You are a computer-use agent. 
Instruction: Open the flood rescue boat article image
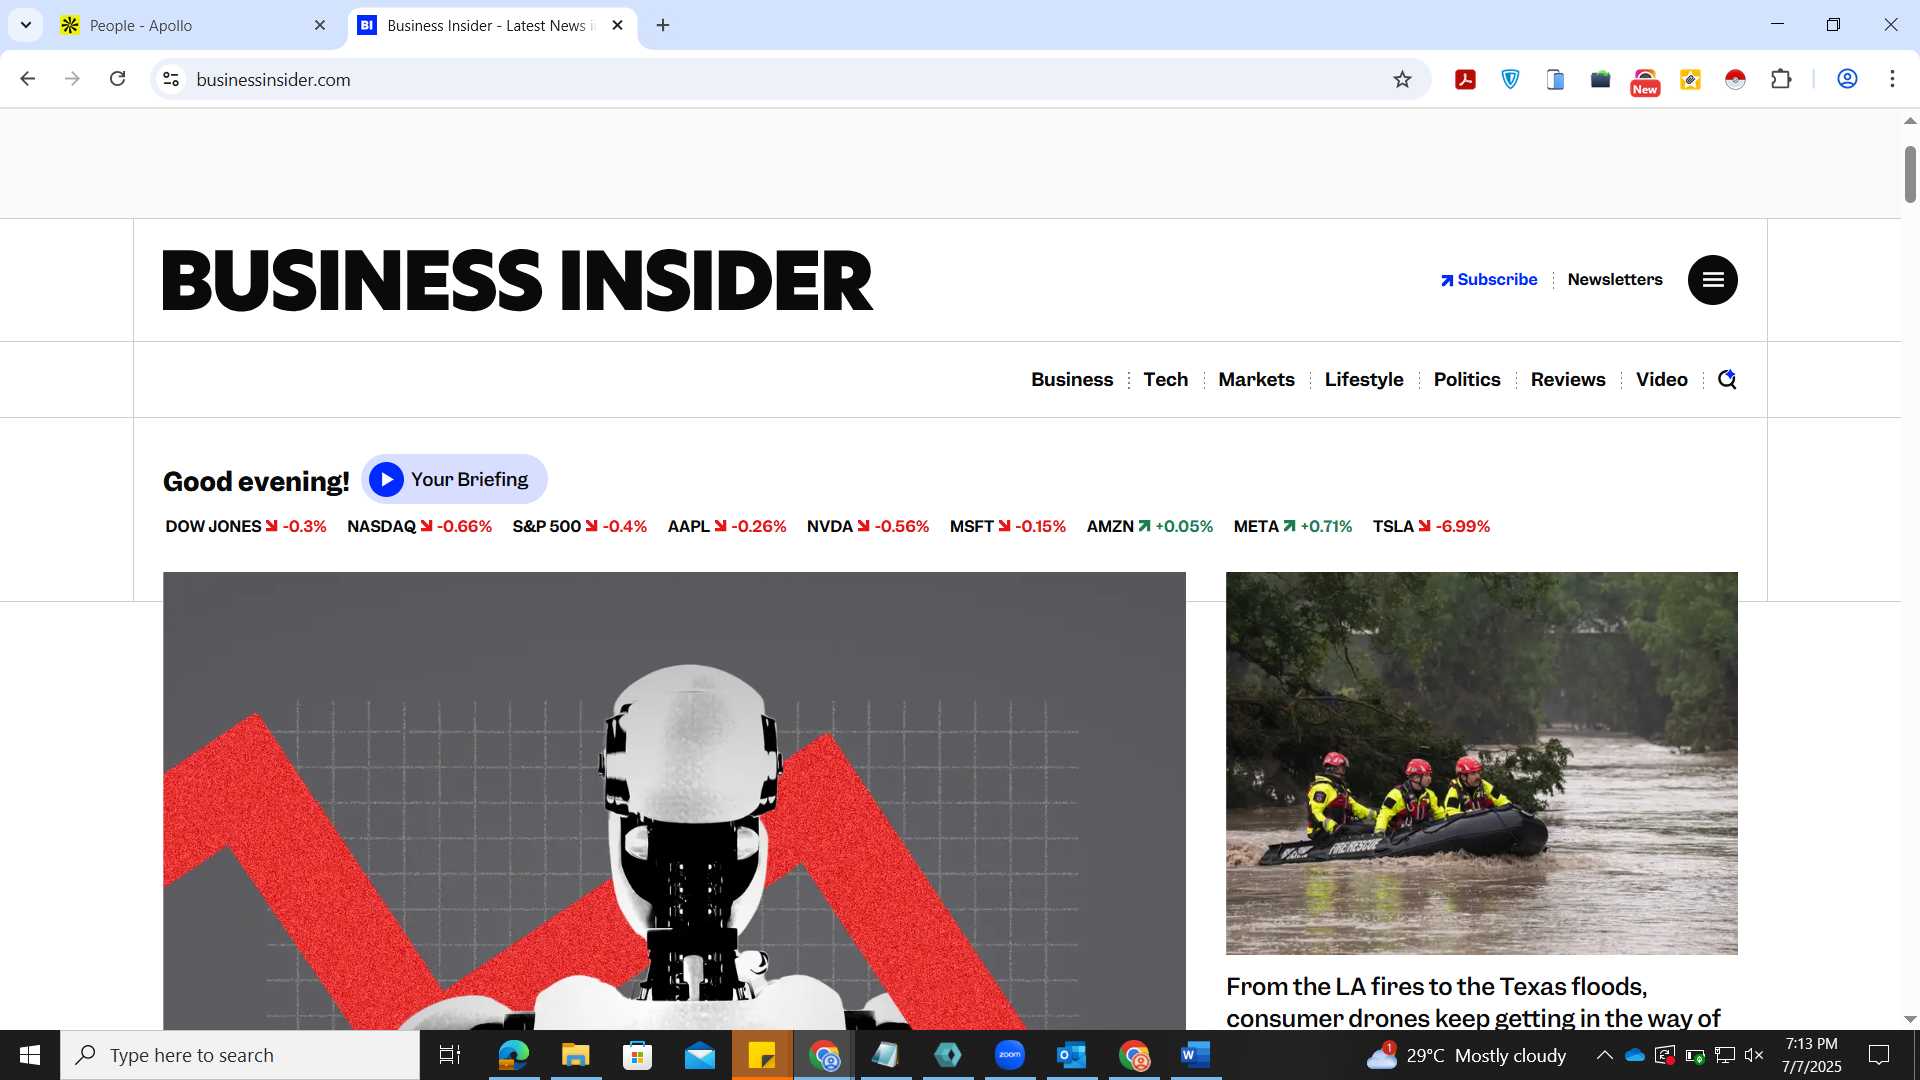point(1482,763)
